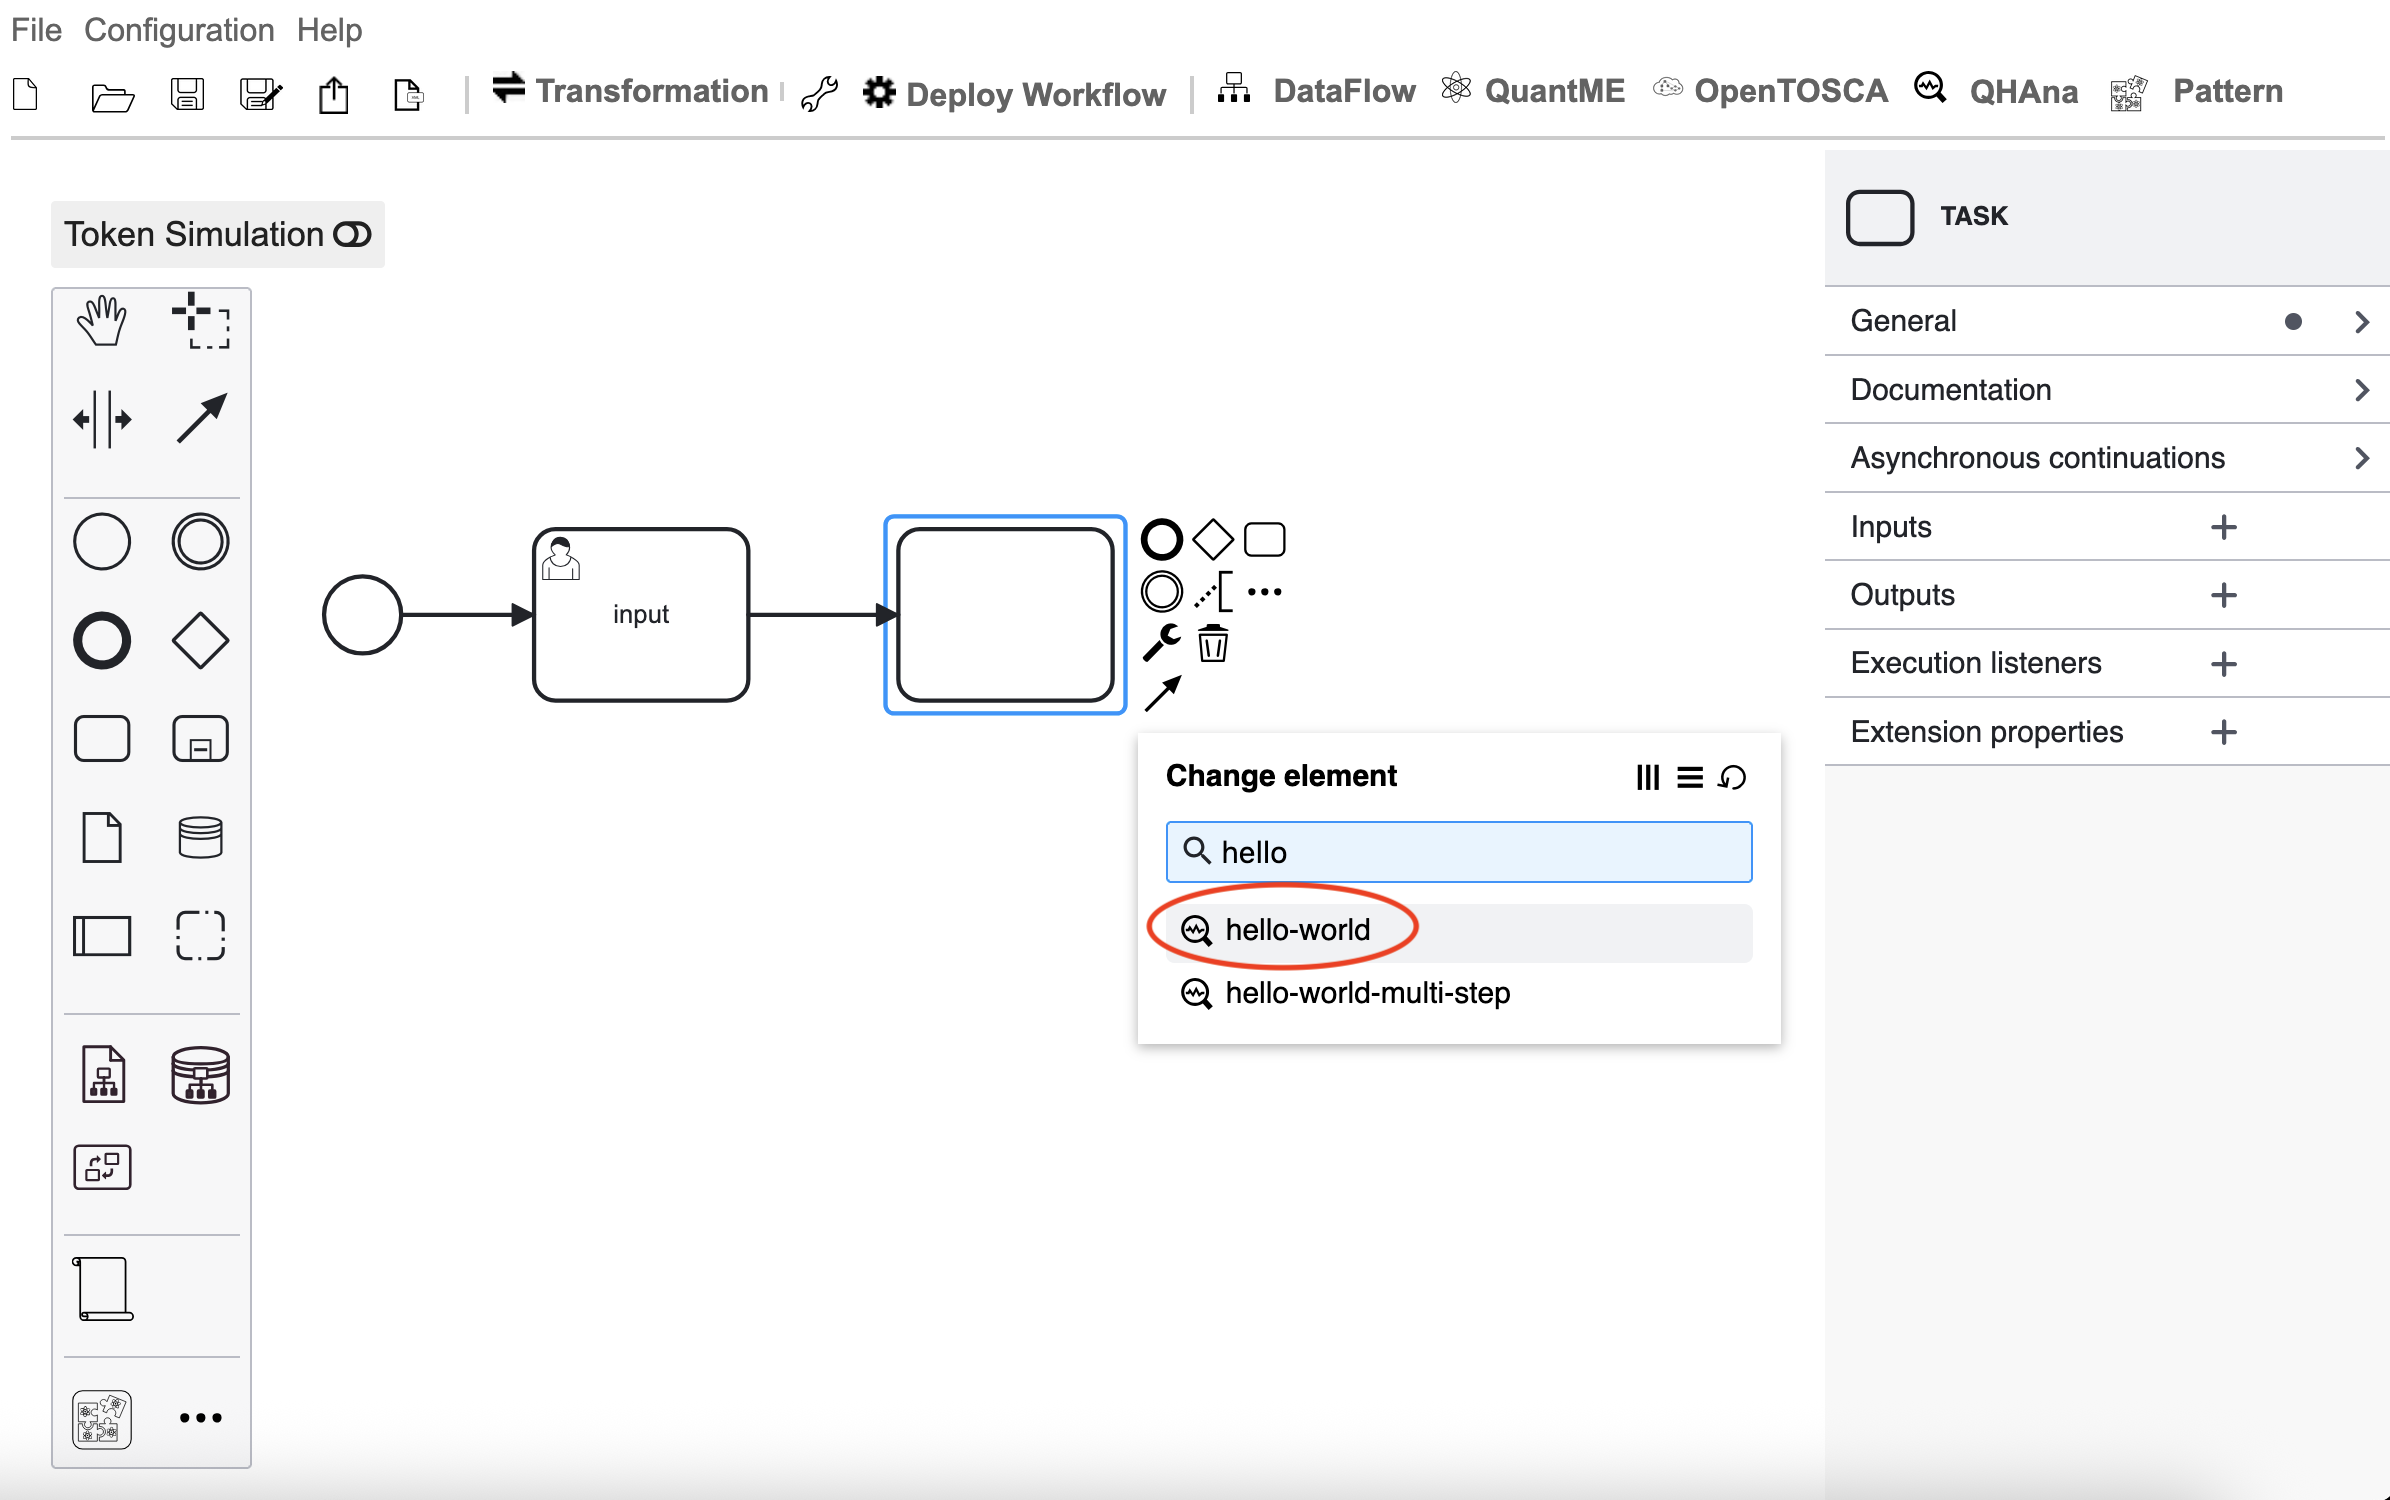Screen dimensions: 2390x1500
Task: Select the lasso tool in palette
Action: [x=200, y=321]
